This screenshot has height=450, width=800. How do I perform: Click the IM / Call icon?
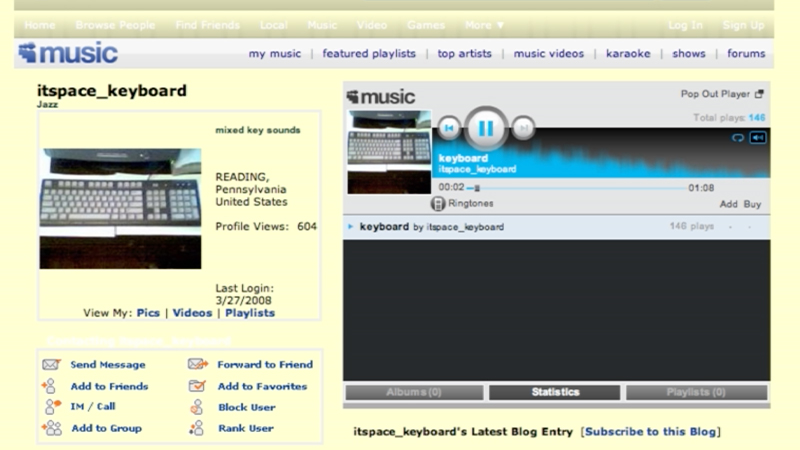pos(52,407)
